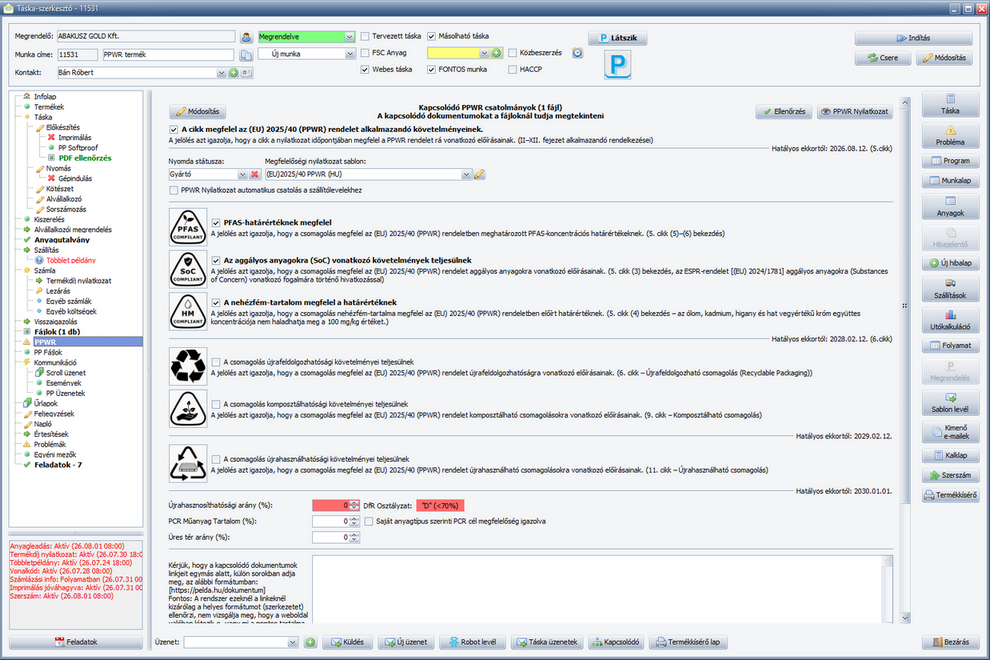Clear Nyomda státusza with red X icon
Screen dimensions: 990x660
254,174
